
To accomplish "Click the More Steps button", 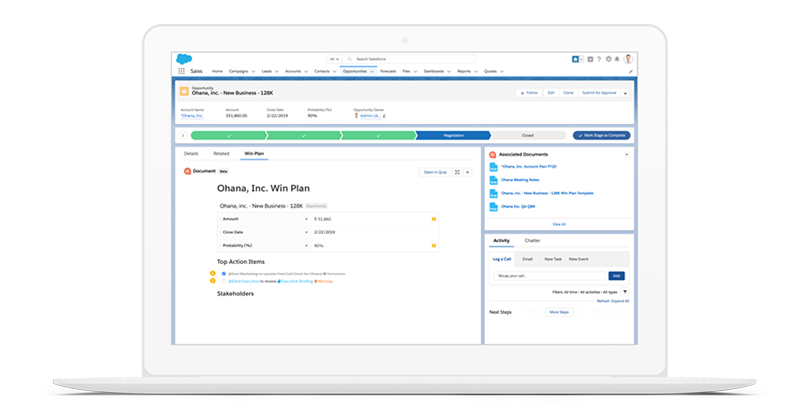I will point(559,312).
